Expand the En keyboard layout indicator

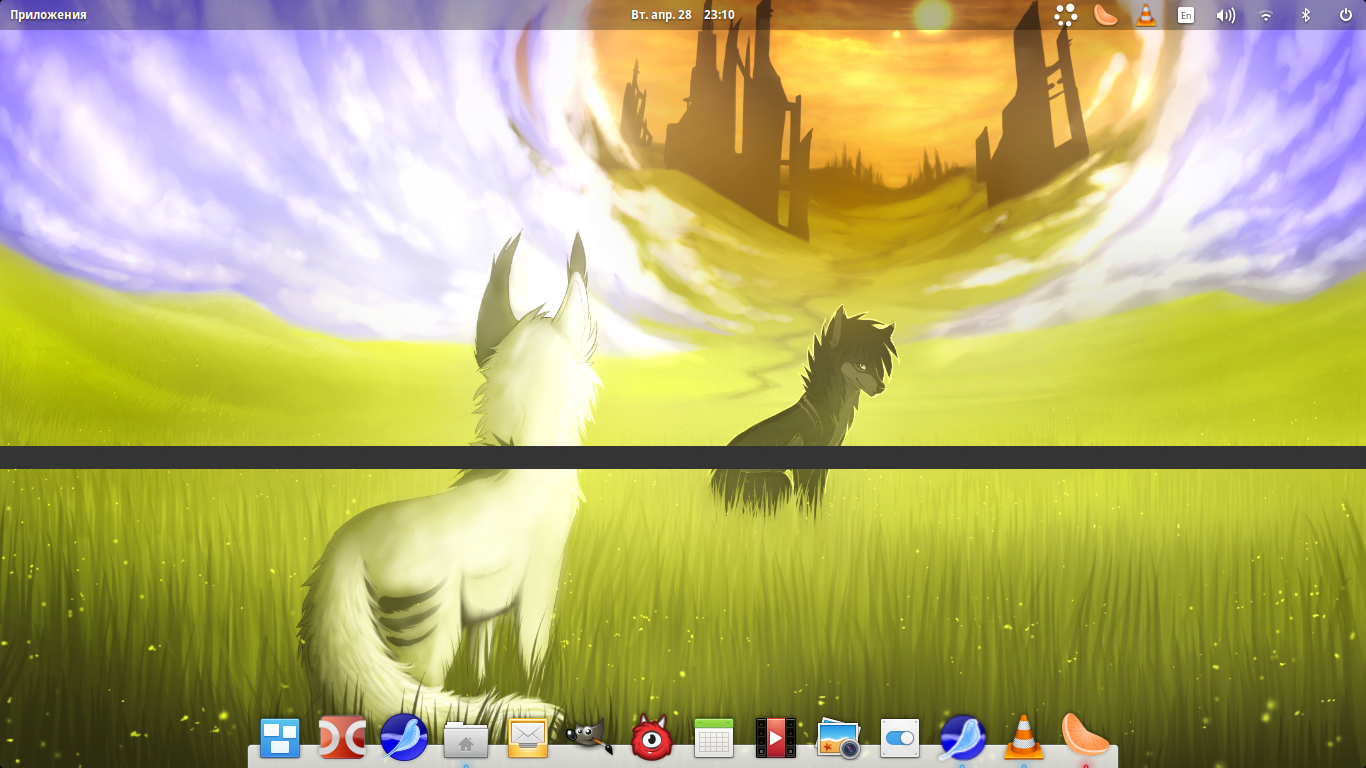[x=1186, y=15]
